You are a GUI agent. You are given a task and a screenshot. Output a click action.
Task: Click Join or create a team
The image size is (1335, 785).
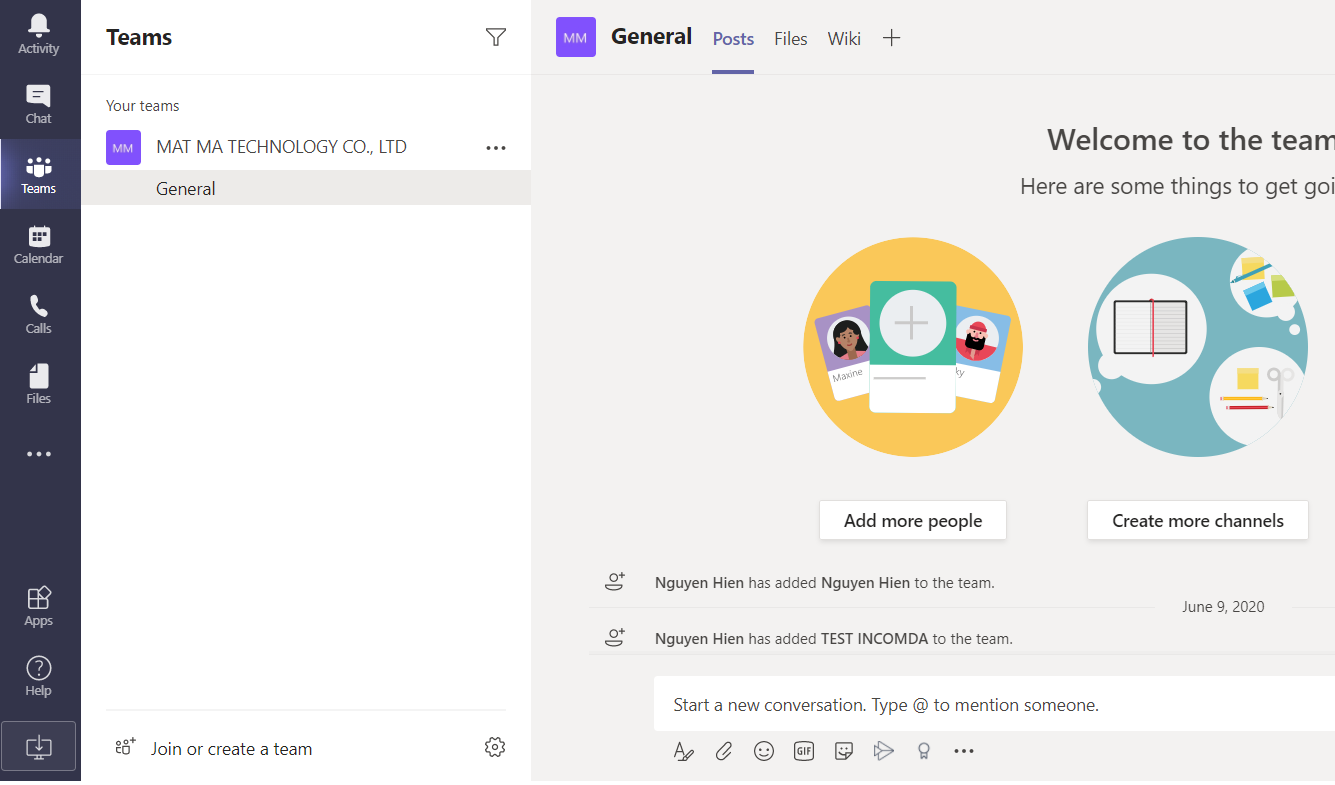(x=231, y=749)
